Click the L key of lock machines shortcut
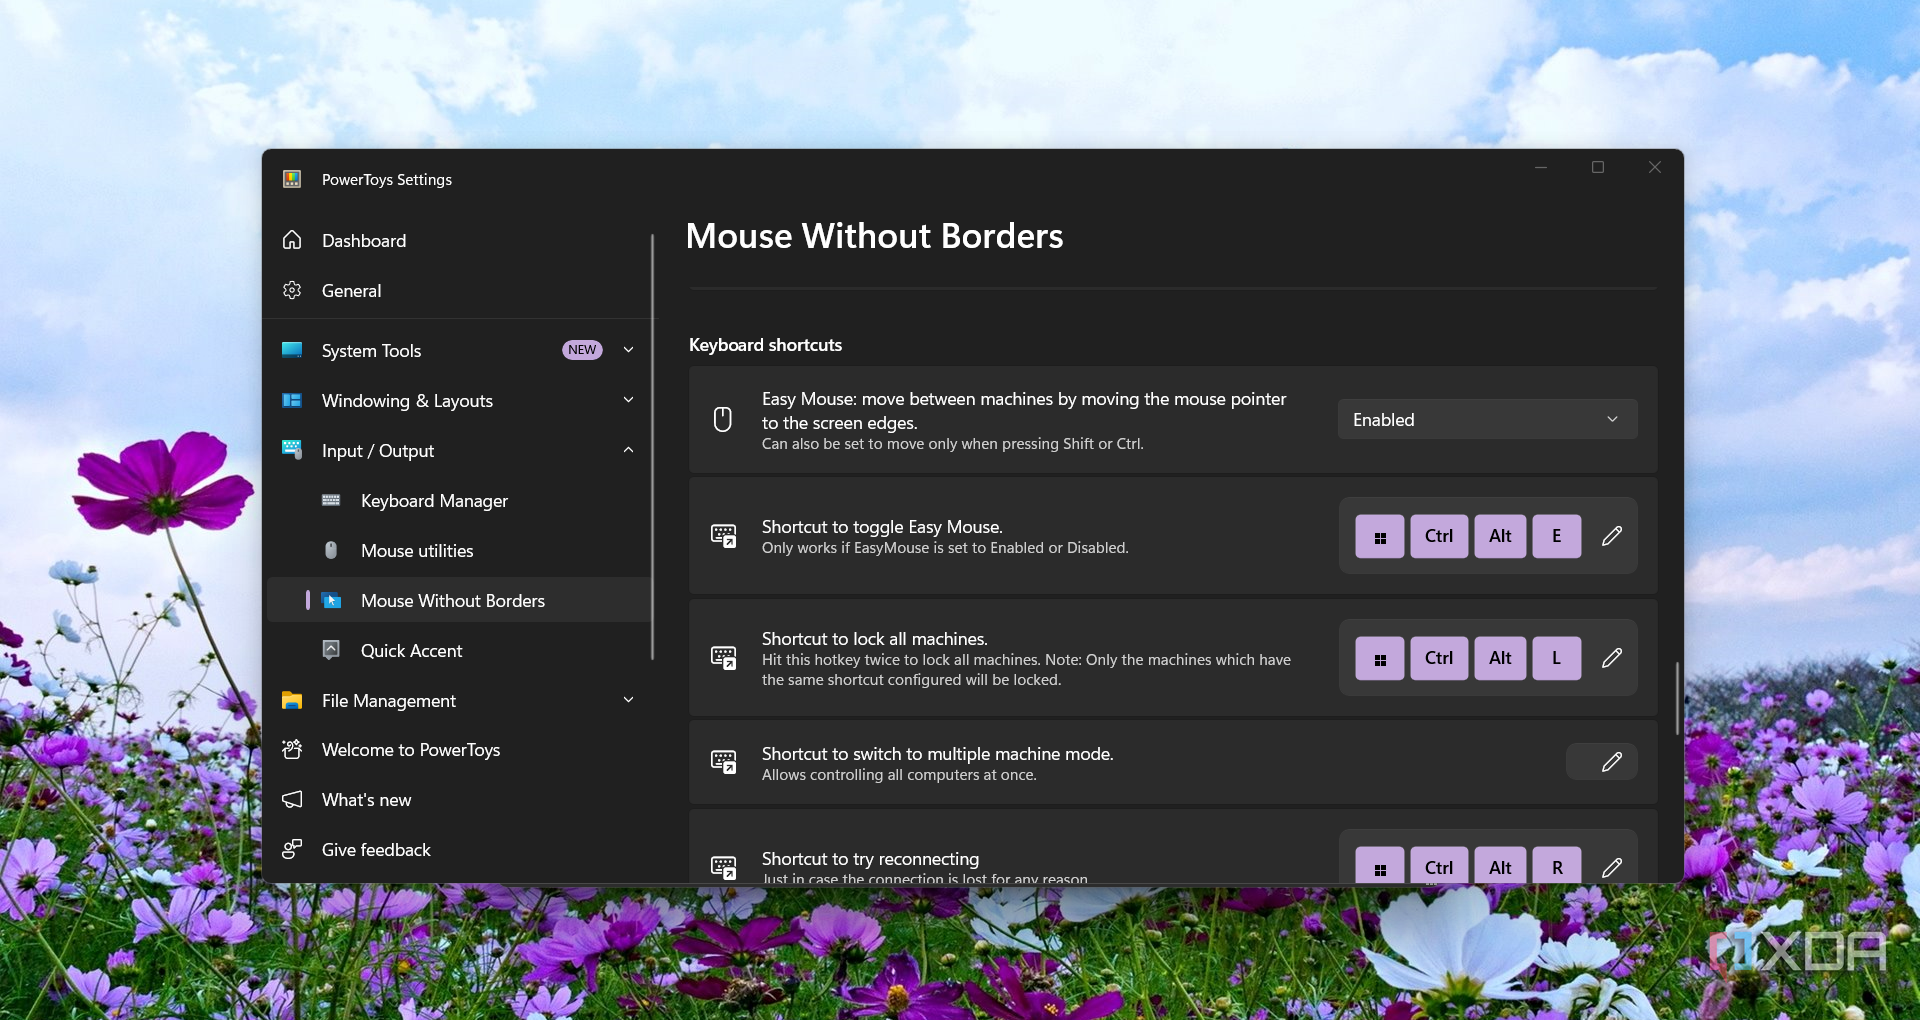The image size is (1920, 1020). 1556,658
